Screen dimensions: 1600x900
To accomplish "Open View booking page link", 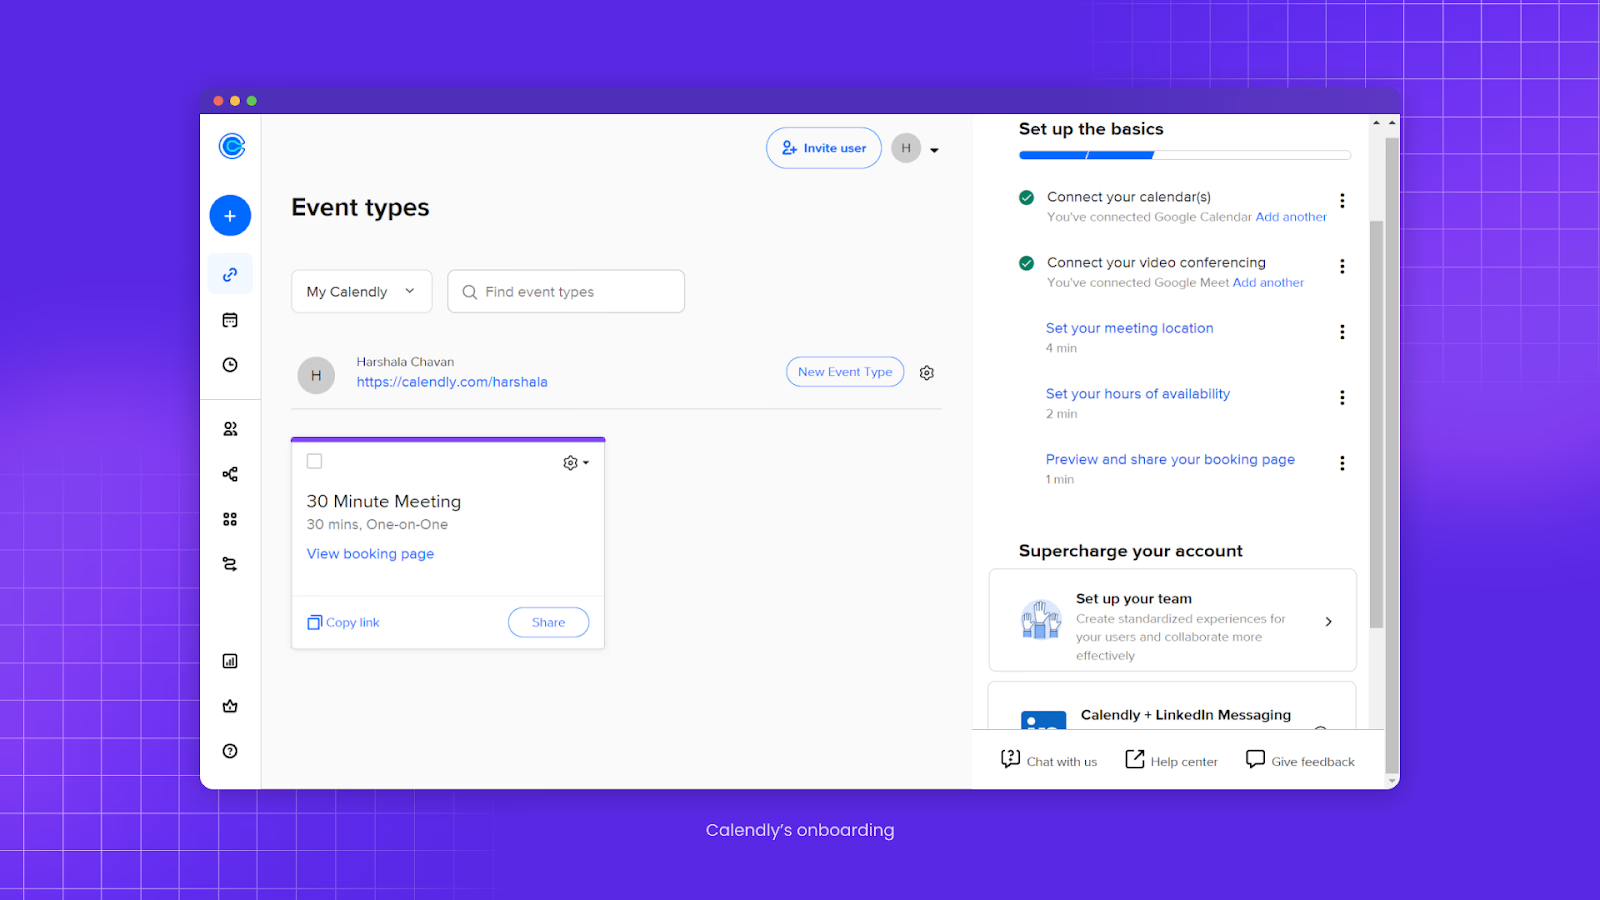I will click(x=370, y=553).
